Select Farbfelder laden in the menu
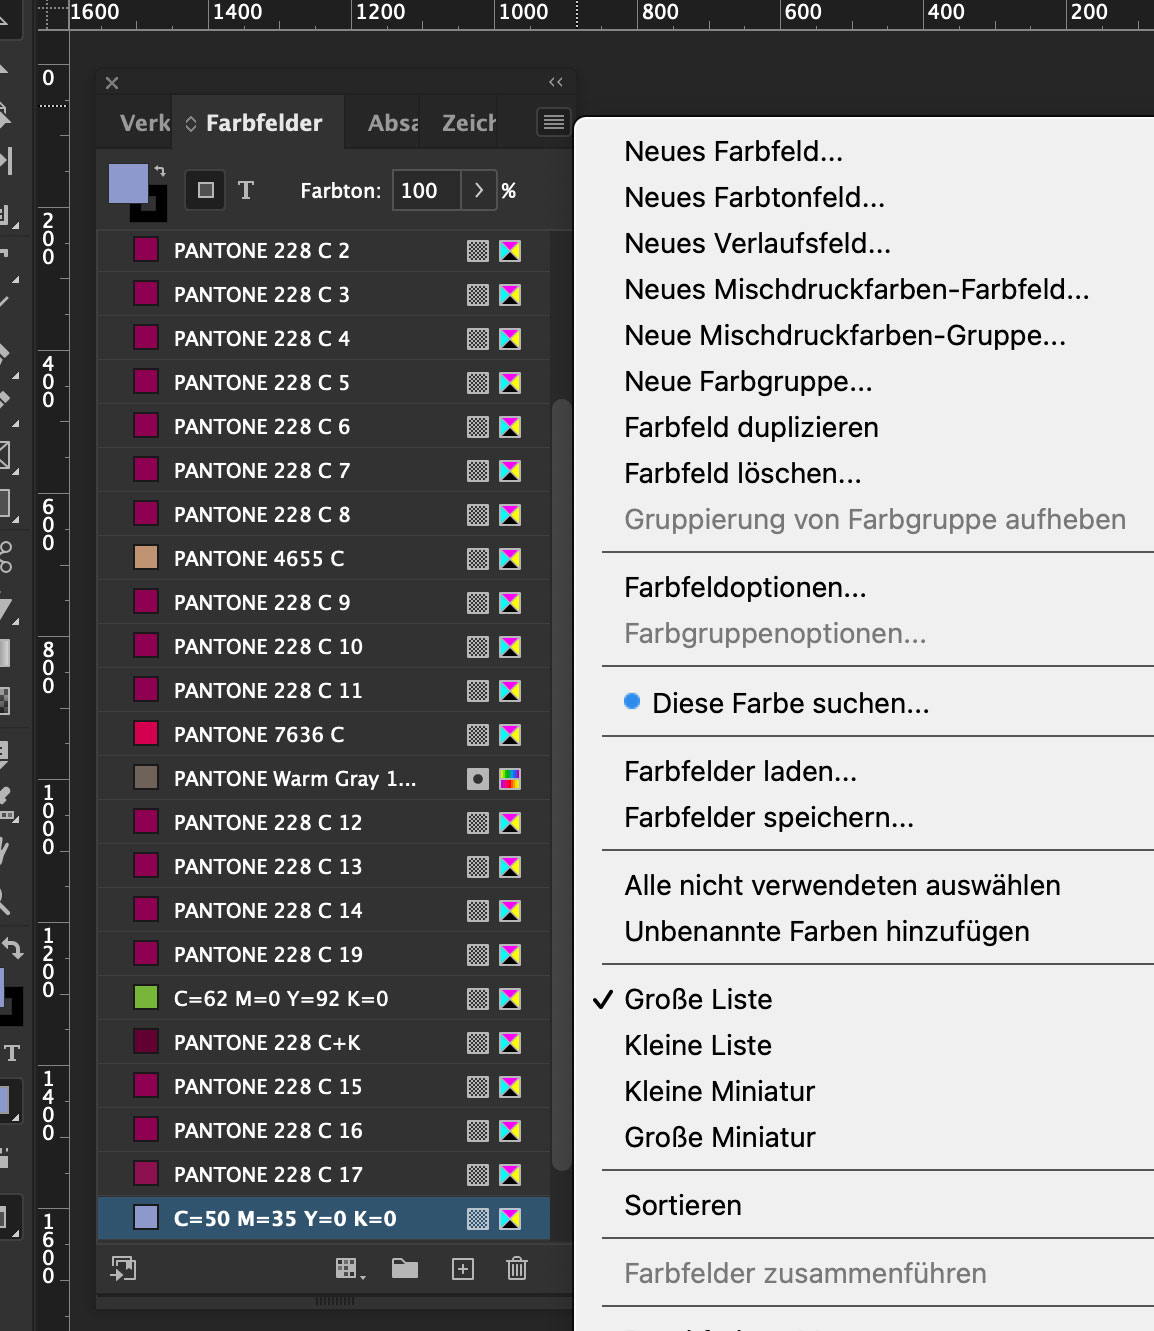Image resolution: width=1154 pixels, height=1331 pixels. (x=740, y=771)
